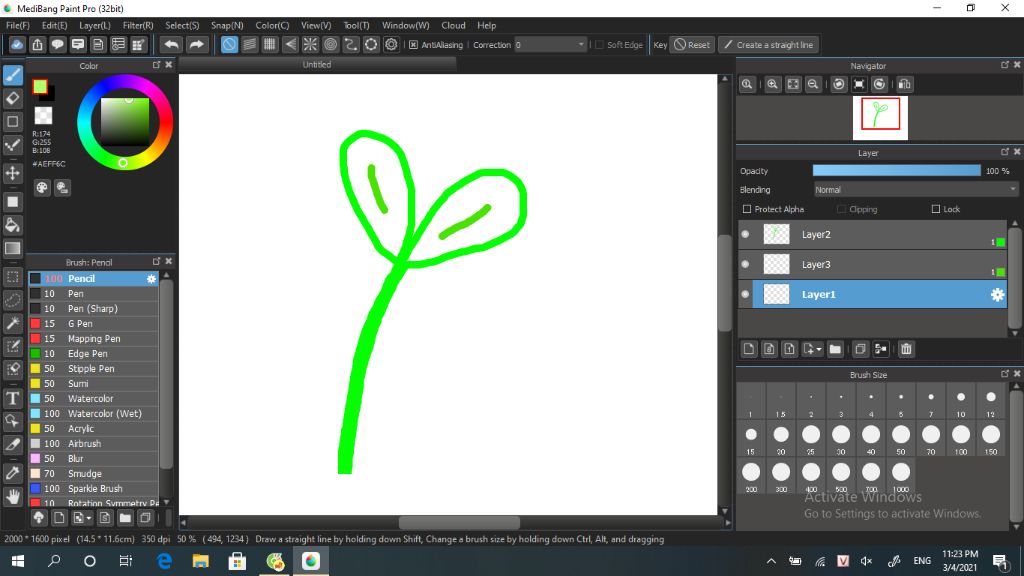Click the transparent color swatch
1024x576 pixels.
point(43,116)
